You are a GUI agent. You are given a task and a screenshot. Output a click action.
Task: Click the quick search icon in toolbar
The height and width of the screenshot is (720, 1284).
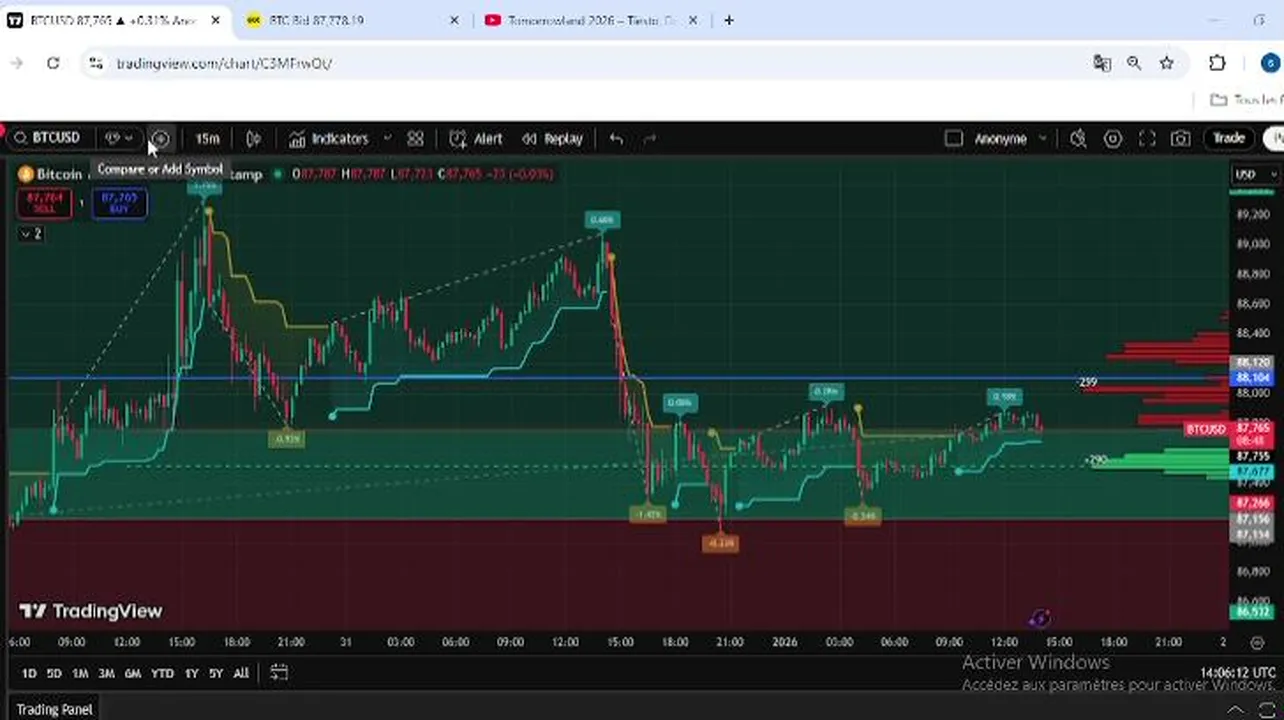point(1078,139)
